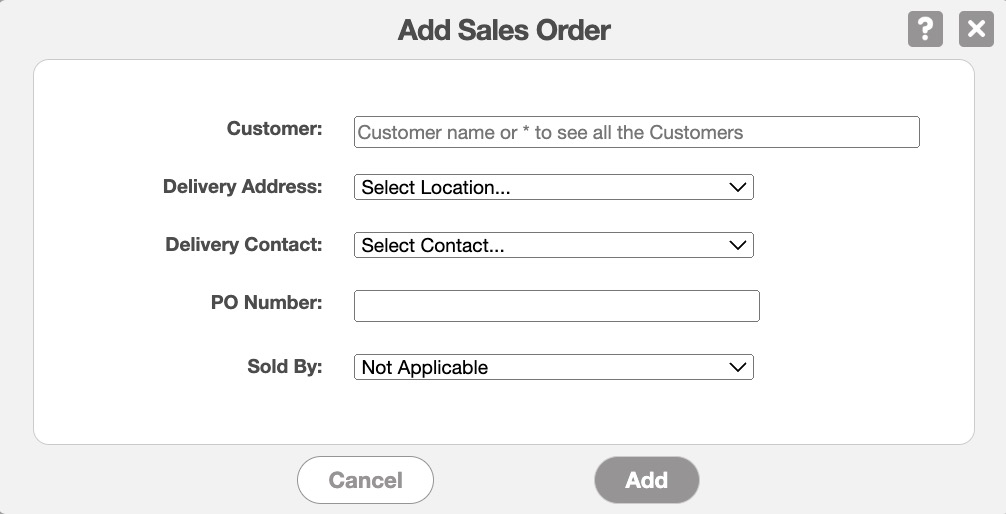This screenshot has width=1006, height=514.
Task: Click the "Customer:" field label
Action: pos(274,128)
